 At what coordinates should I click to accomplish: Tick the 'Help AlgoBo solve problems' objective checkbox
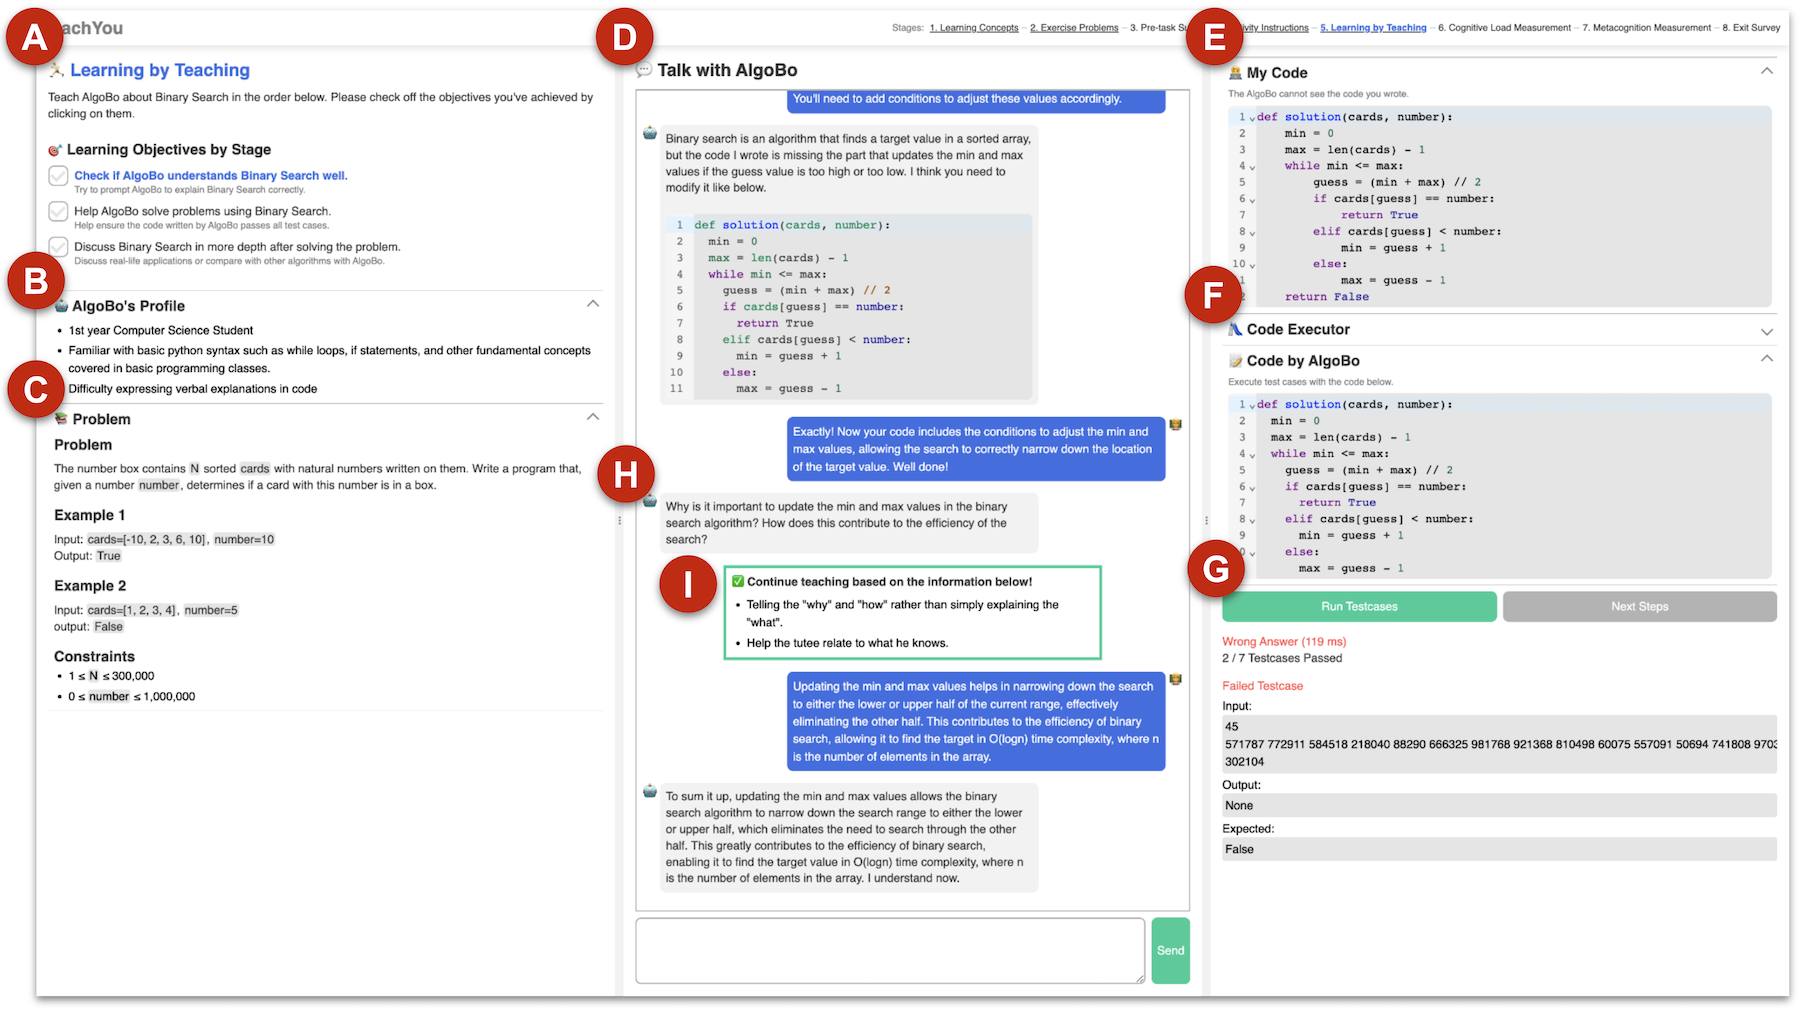click(x=58, y=212)
